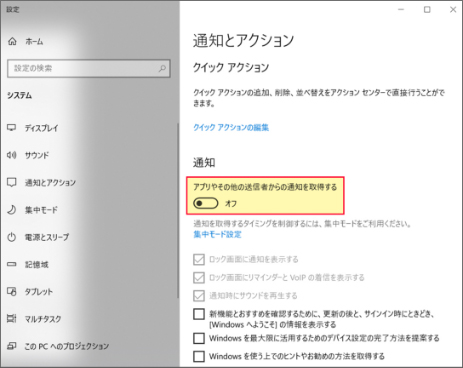The image size is (463, 368).
Task: Toggle アプリやその他の送信者からの通知 switch
Action: click(206, 203)
